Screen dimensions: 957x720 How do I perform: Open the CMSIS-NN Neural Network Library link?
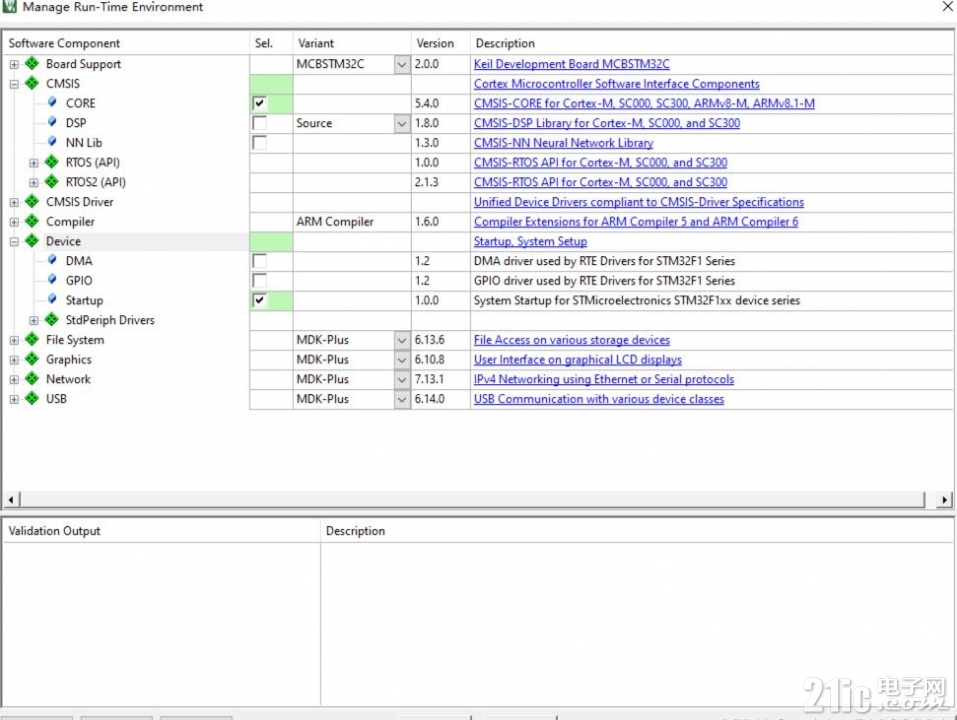coord(563,143)
